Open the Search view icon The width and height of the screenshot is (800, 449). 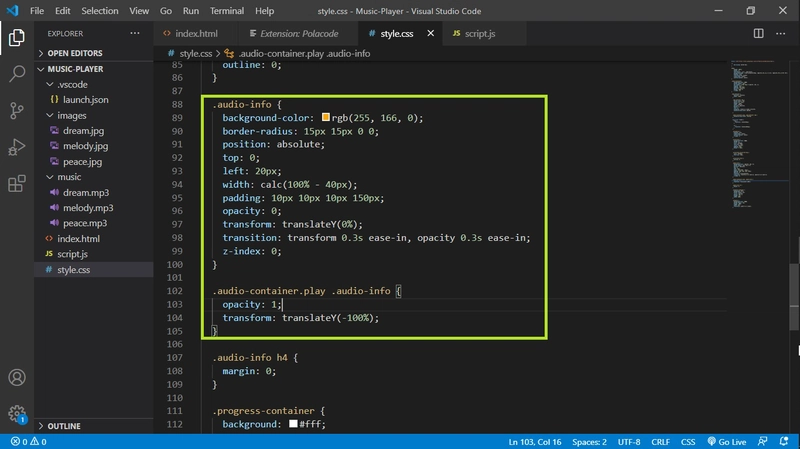[x=16, y=74]
